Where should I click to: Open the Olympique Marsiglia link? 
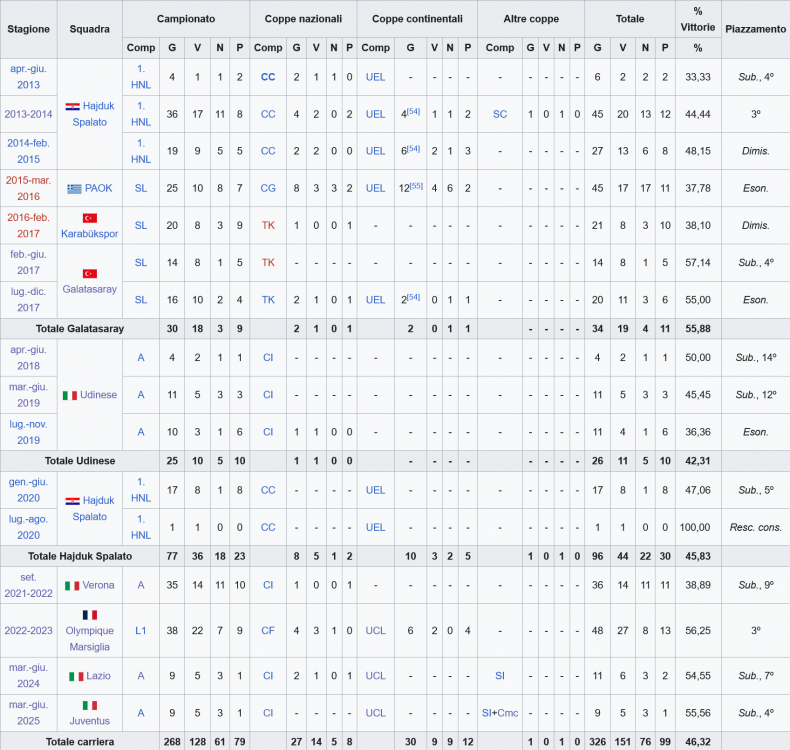90,639
